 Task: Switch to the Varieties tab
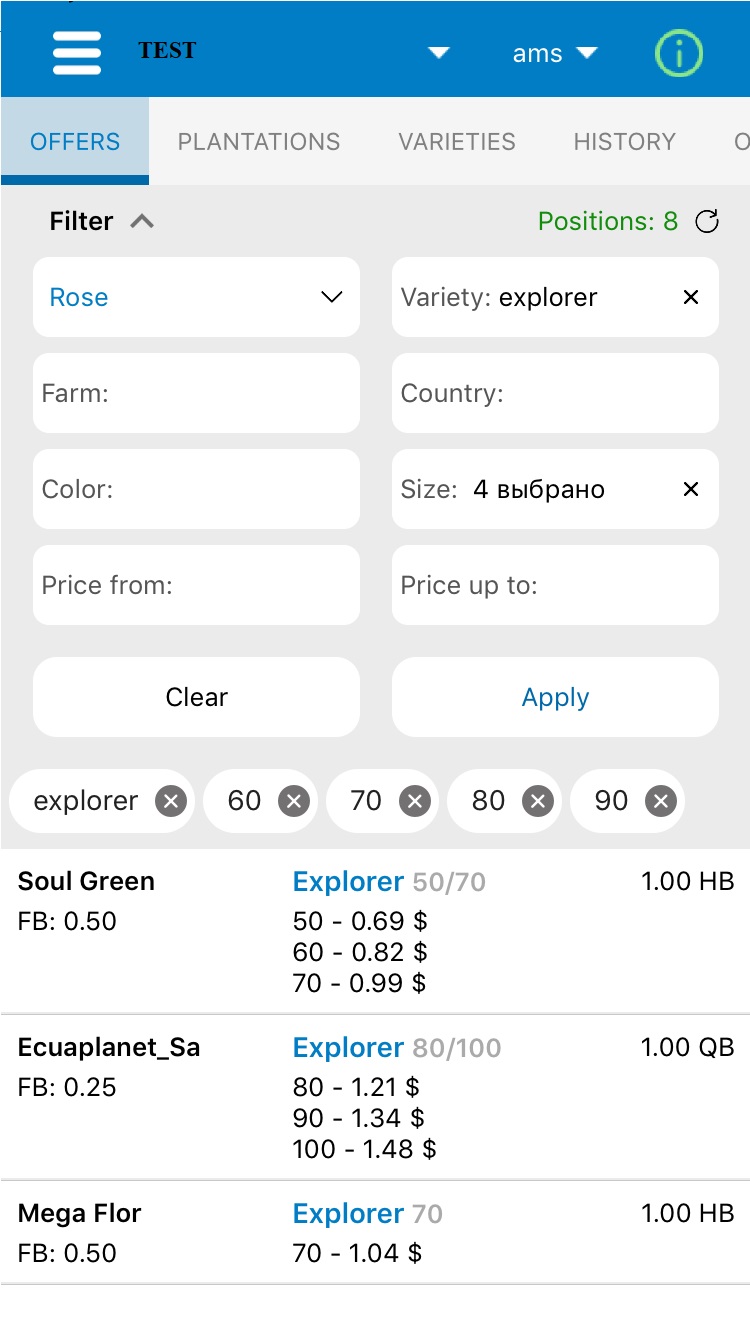click(457, 142)
